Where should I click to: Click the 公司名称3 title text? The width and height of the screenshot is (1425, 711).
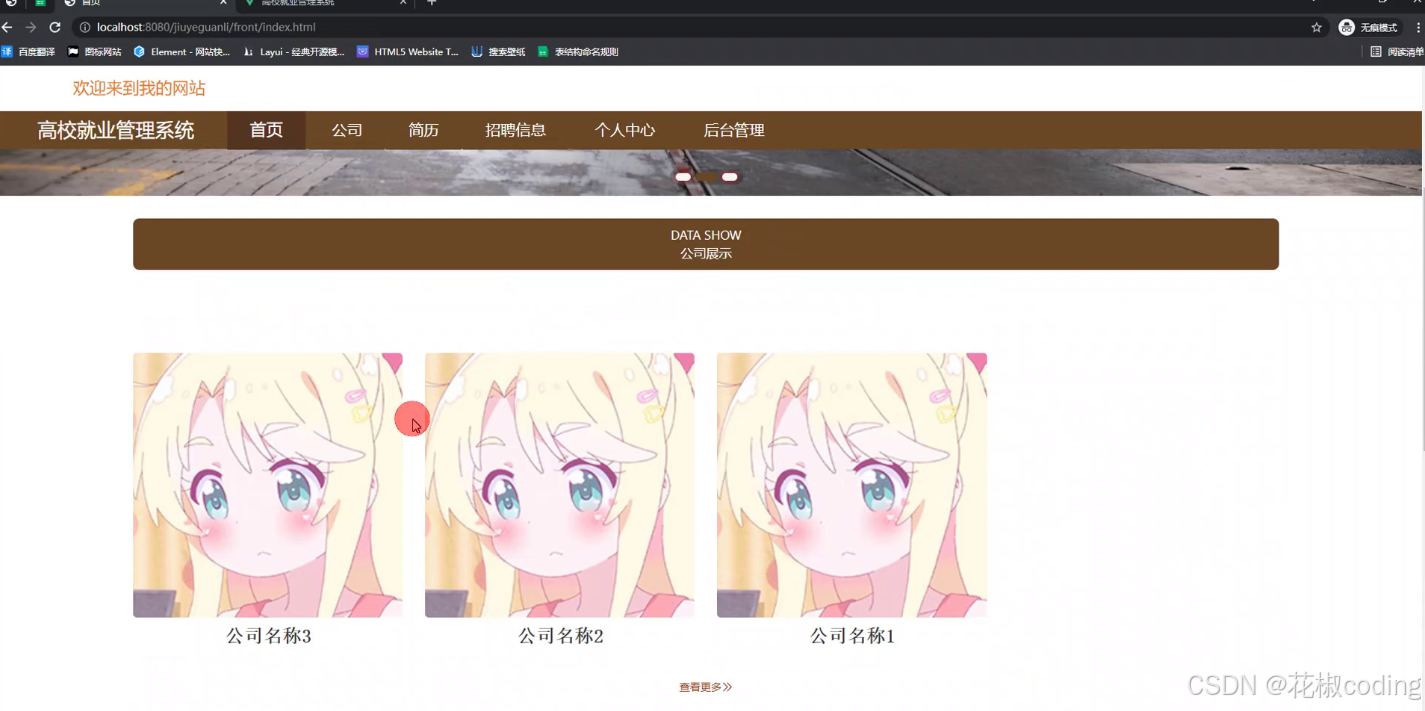pos(269,636)
